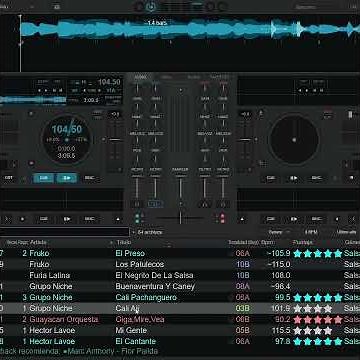This screenshot has height=360, width=360.
Task: Click the 104.50 BPM readout atop left deck
Action: point(109,82)
